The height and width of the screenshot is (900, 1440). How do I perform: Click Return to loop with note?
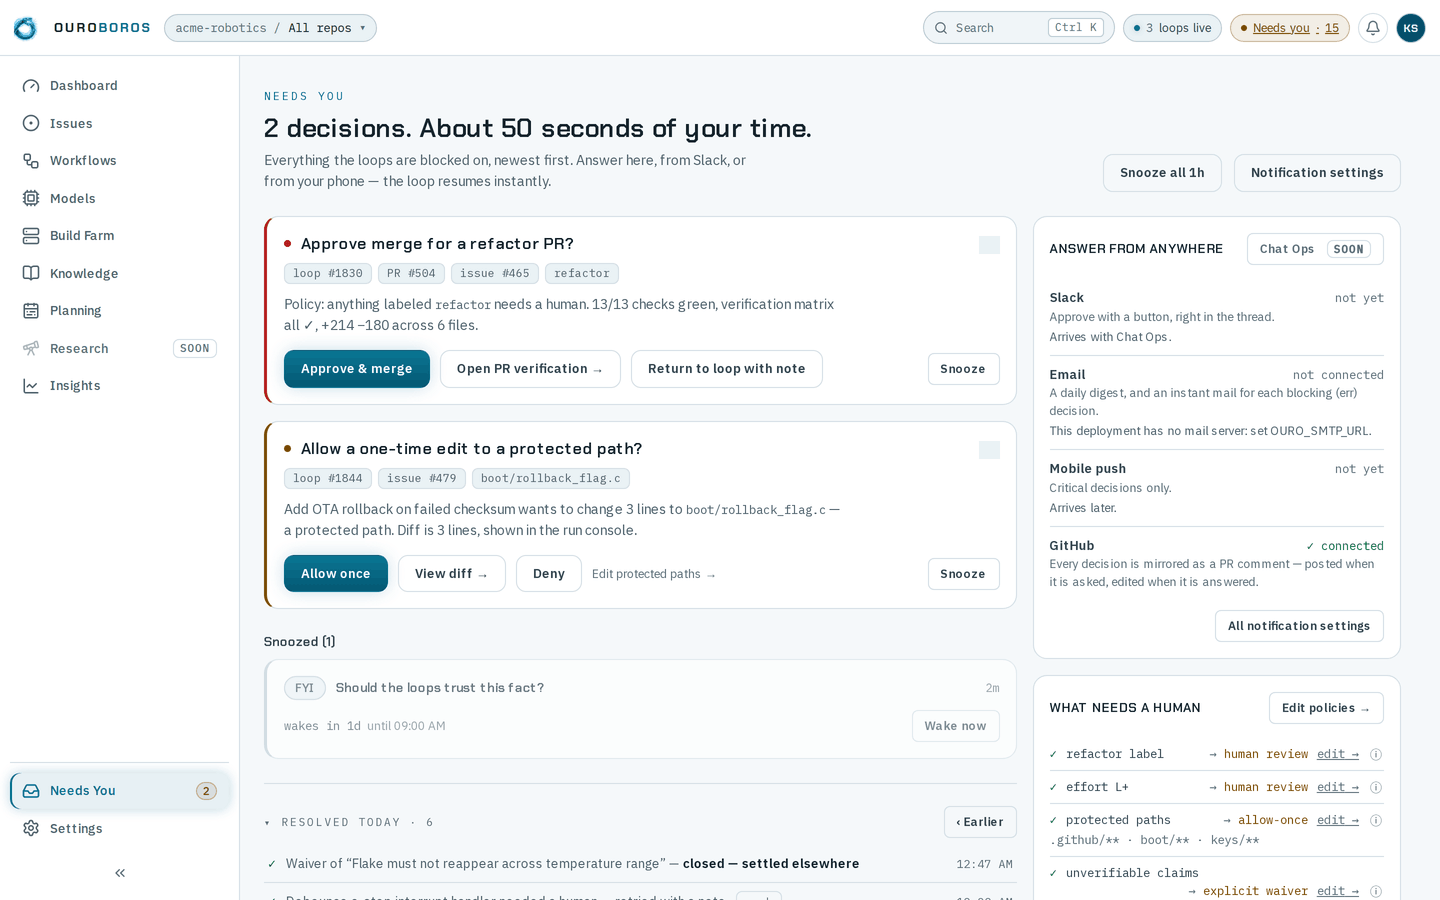pyautogui.click(x=727, y=369)
